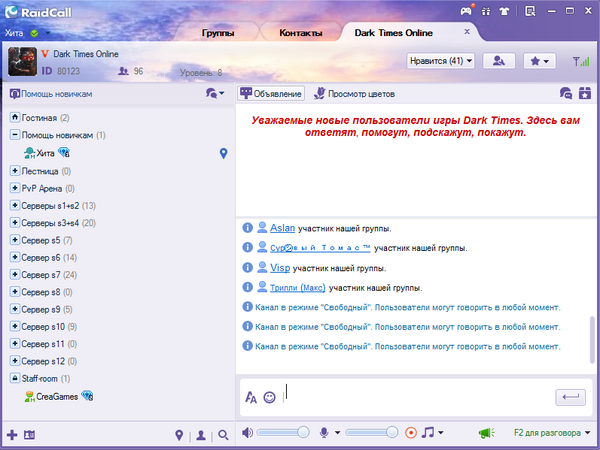This screenshot has height=450, width=600.
Task: Expand the Сервер s6 channel
Action: [x=15, y=257]
